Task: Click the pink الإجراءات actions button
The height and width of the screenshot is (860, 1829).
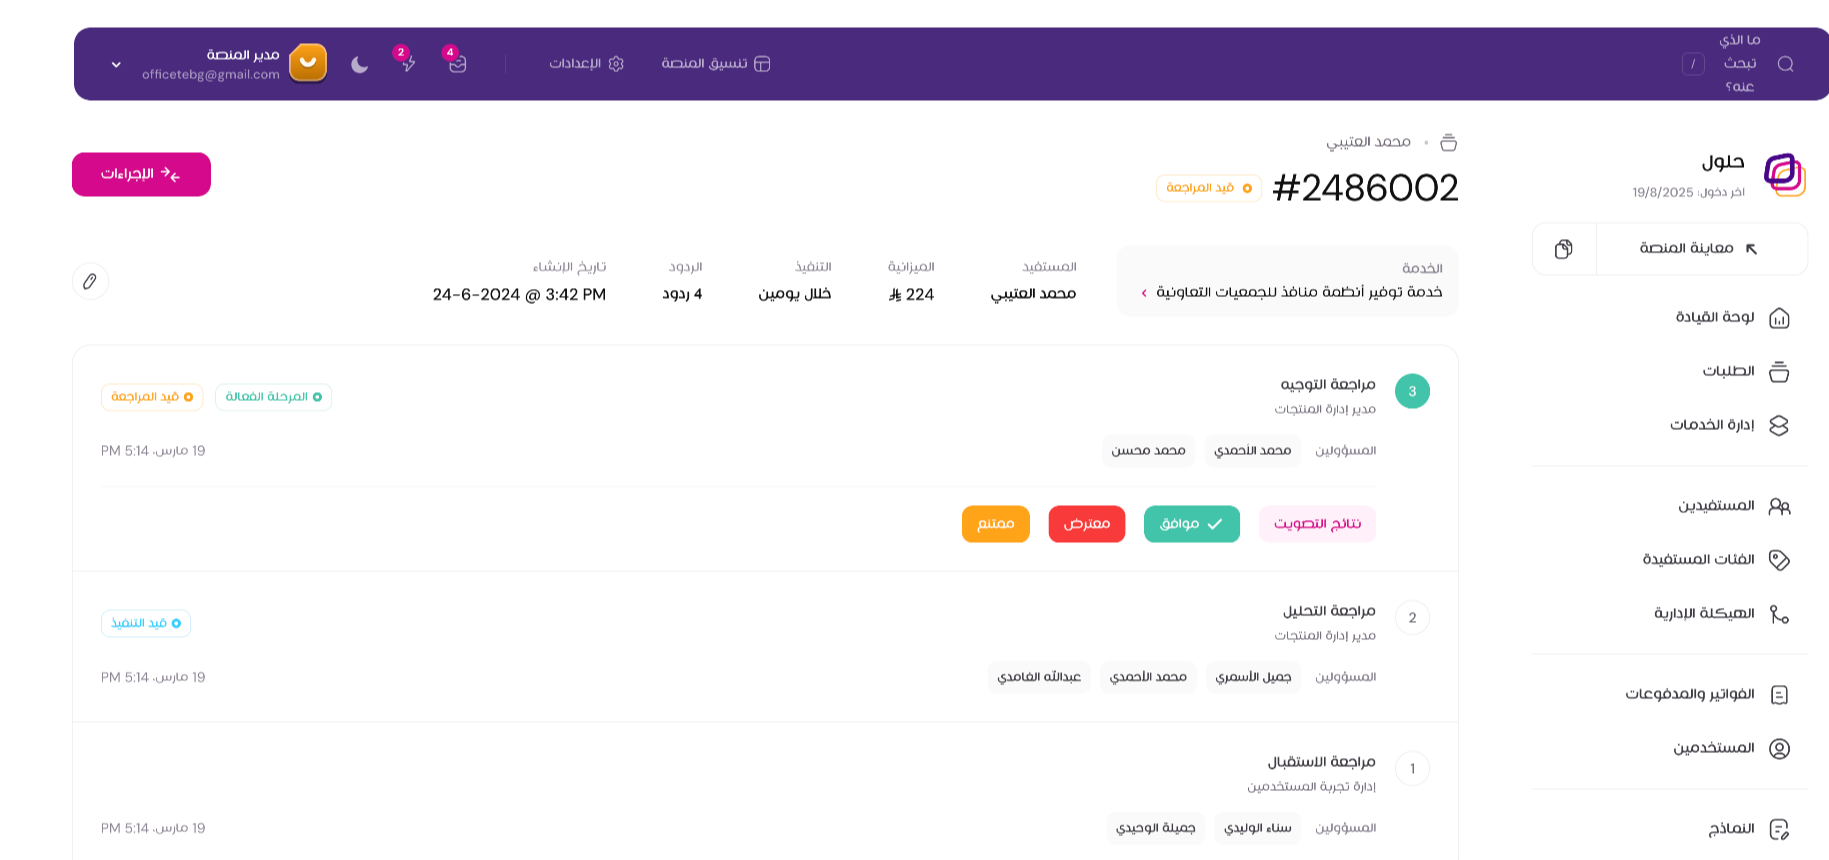Action: [141, 174]
